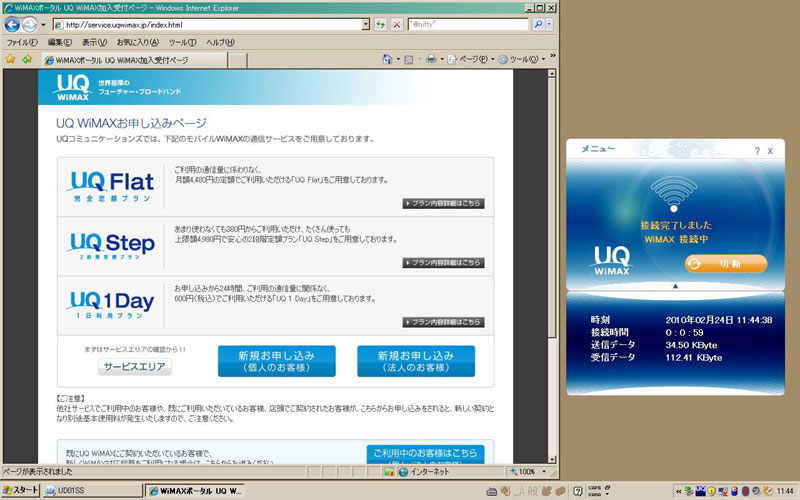Click the @nifty search box
The image size is (800, 500).
click(468, 24)
